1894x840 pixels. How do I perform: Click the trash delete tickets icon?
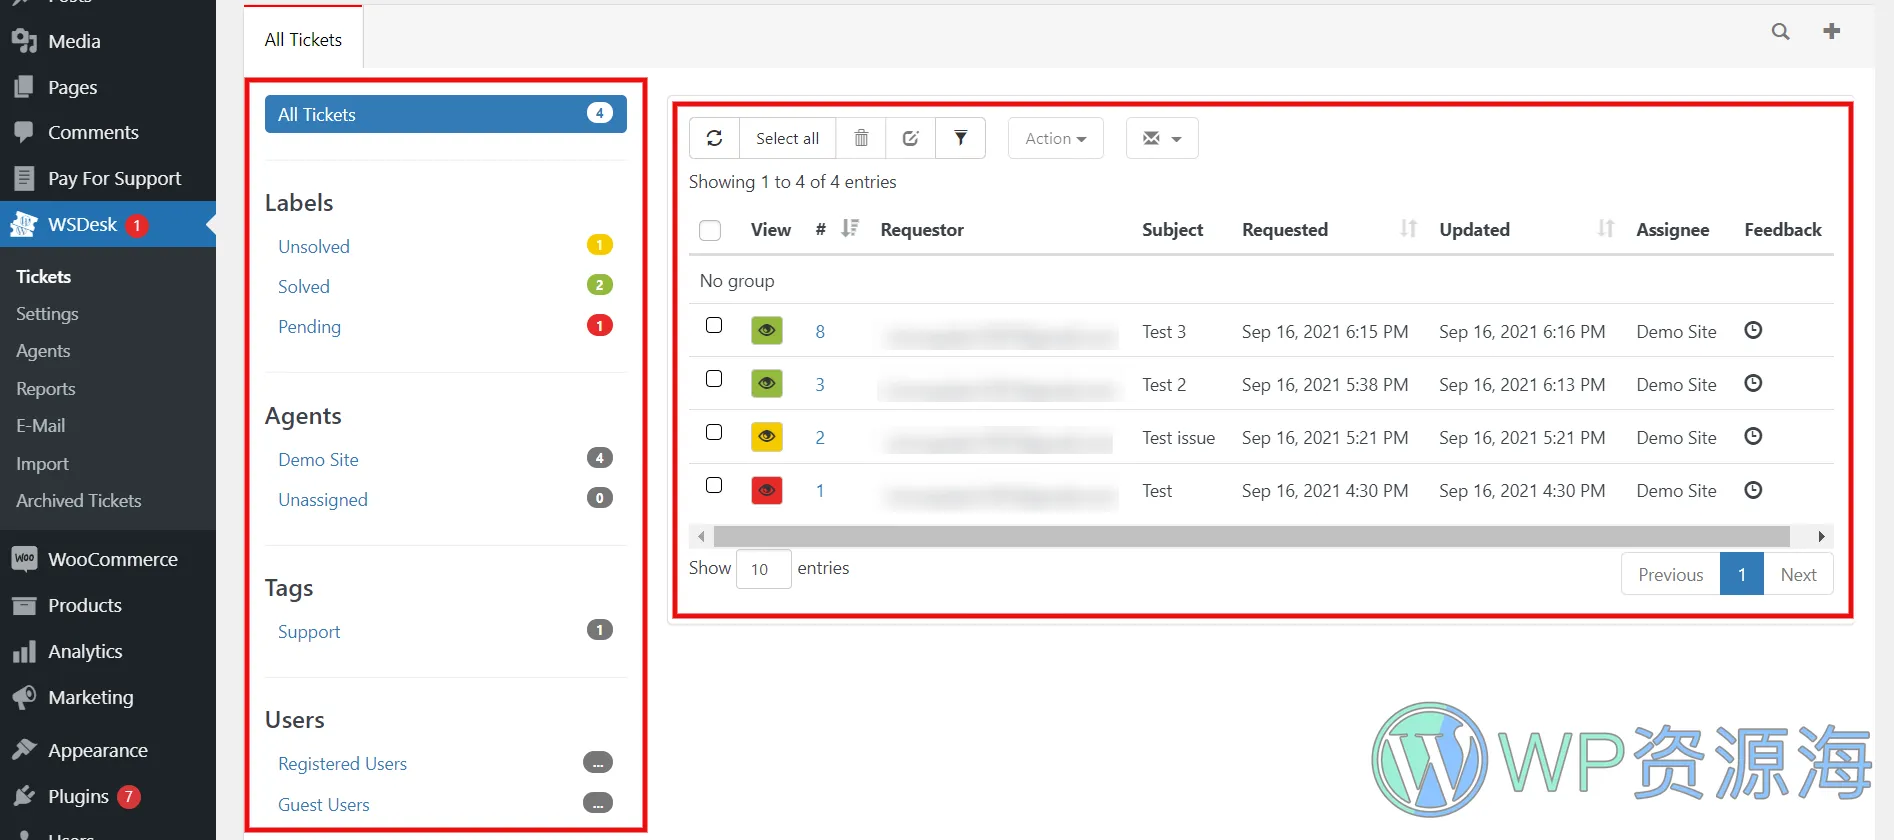[x=861, y=138]
